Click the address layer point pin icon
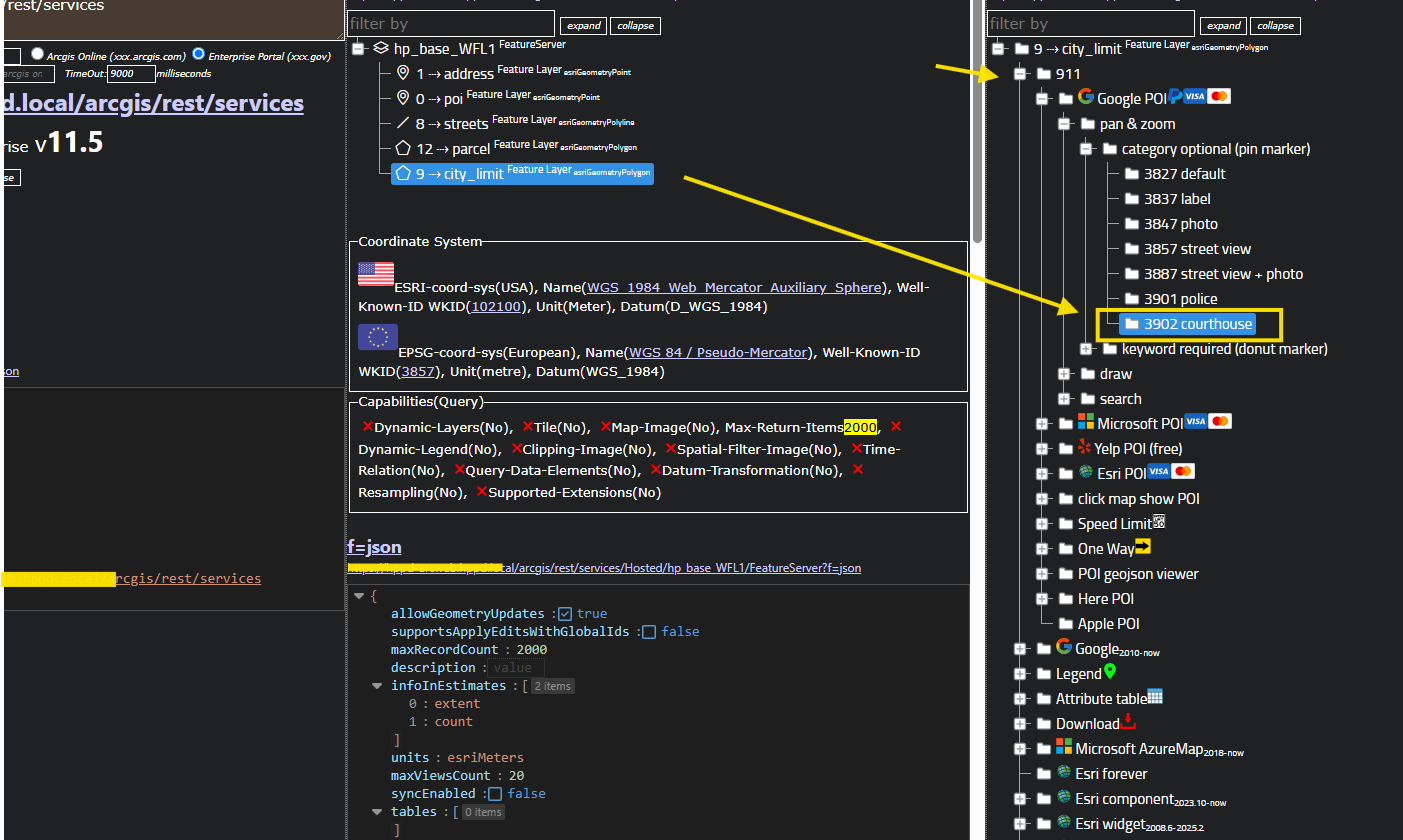1403x840 pixels. (403, 73)
